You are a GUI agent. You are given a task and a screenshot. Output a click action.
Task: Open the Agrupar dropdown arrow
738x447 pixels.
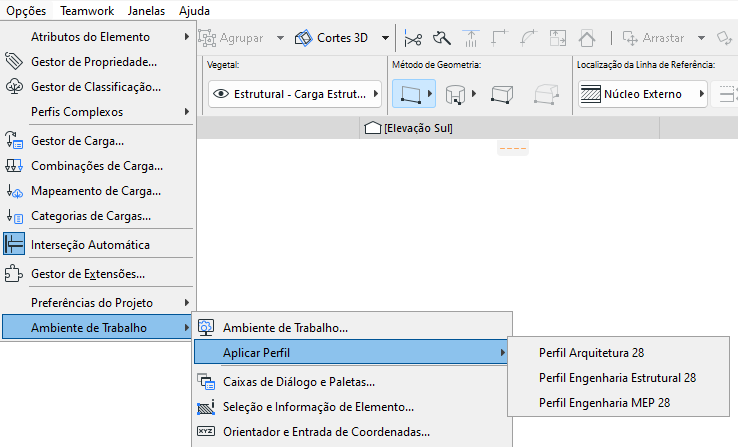(x=280, y=38)
